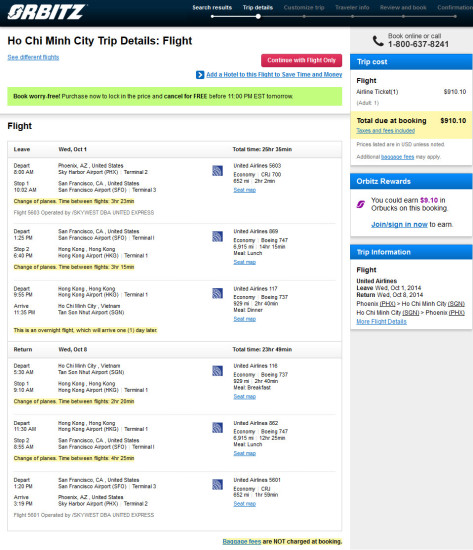This screenshot has height=550, width=473.
Task: Click United Airlines logo for flight 869
Action: pos(217,236)
